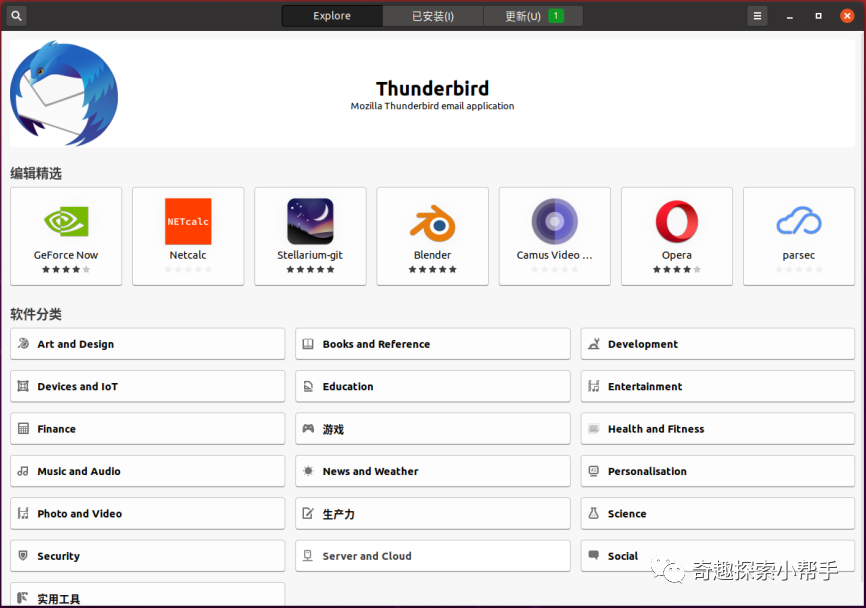Click the Education category icon
This screenshot has height=608, width=866.
pyautogui.click(x=308, y=386)
